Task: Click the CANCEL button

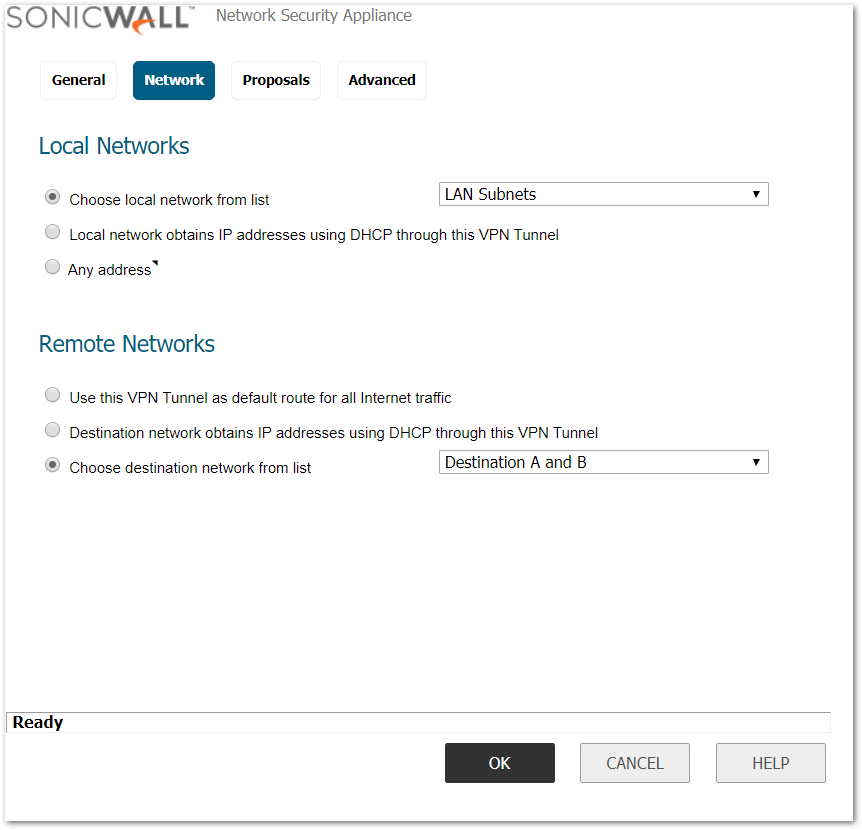Action: pyautogui.click(x=635, y=763)
